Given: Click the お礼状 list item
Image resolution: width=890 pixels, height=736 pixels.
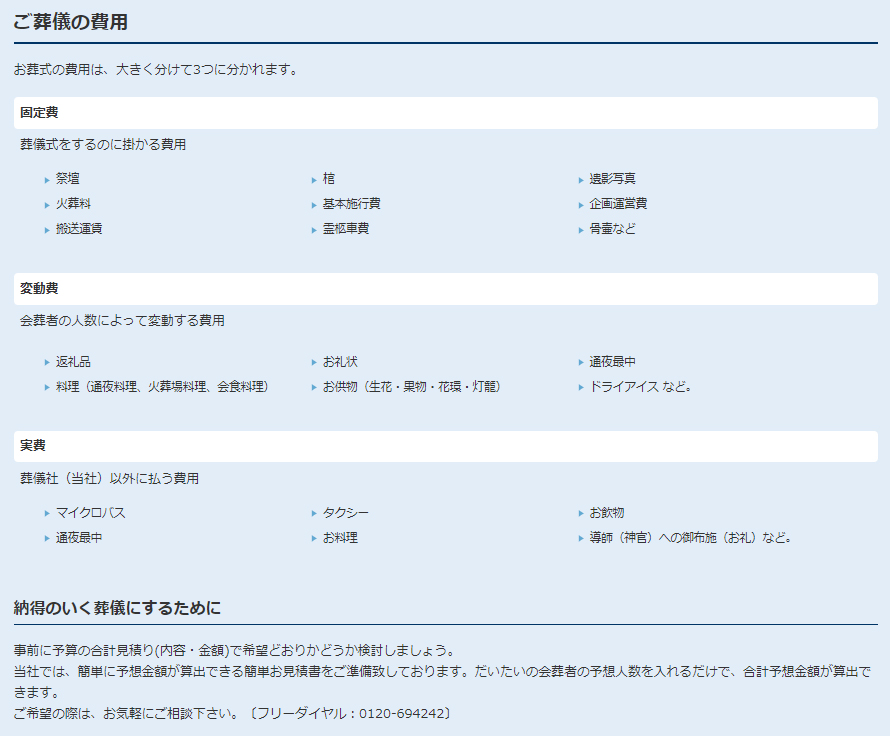Looking at the screenshot, I should (x=339, y=362).
